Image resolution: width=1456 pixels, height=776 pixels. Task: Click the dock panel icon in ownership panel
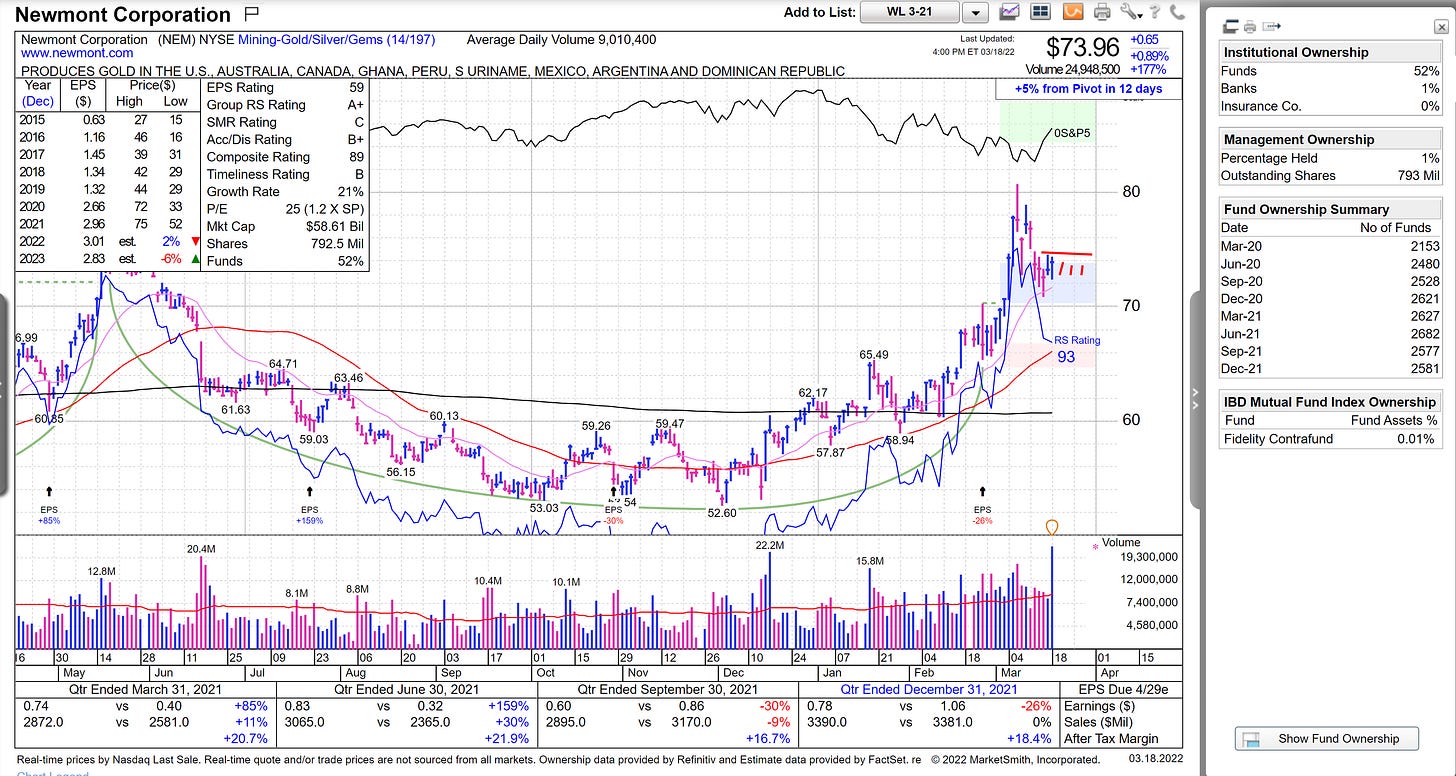[1231, 27]
